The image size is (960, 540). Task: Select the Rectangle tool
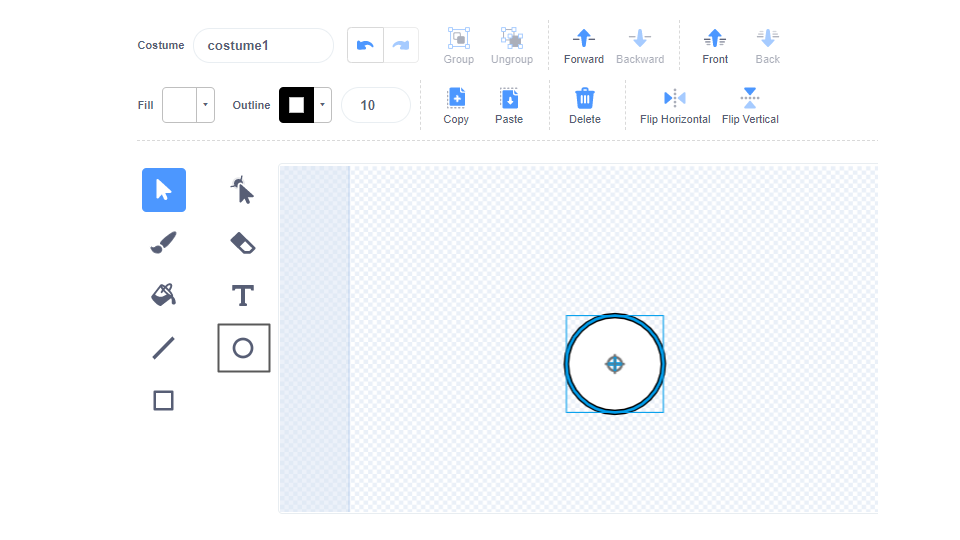[164, 400]
